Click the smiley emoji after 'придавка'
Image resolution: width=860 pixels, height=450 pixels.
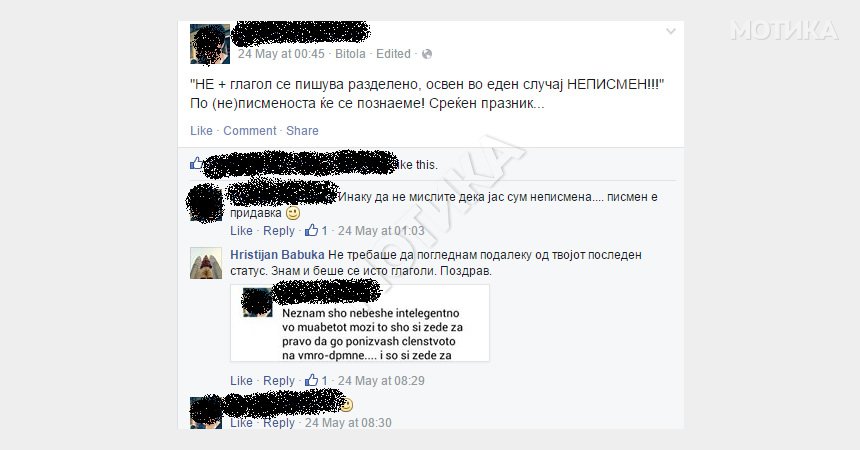coord(293,213)
